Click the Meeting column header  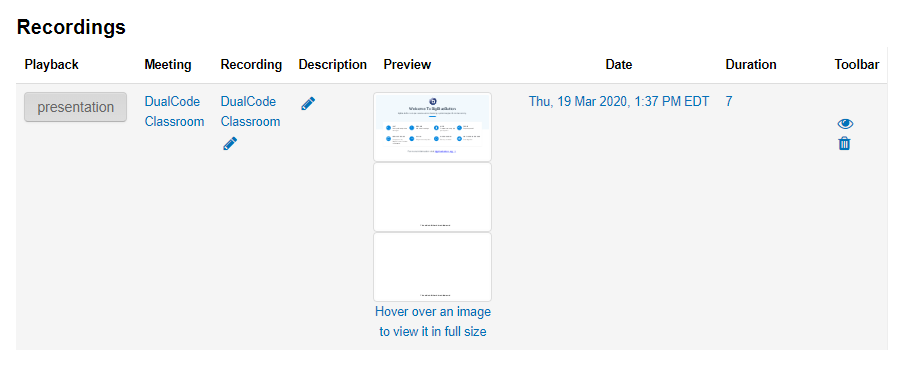[168, 64]
